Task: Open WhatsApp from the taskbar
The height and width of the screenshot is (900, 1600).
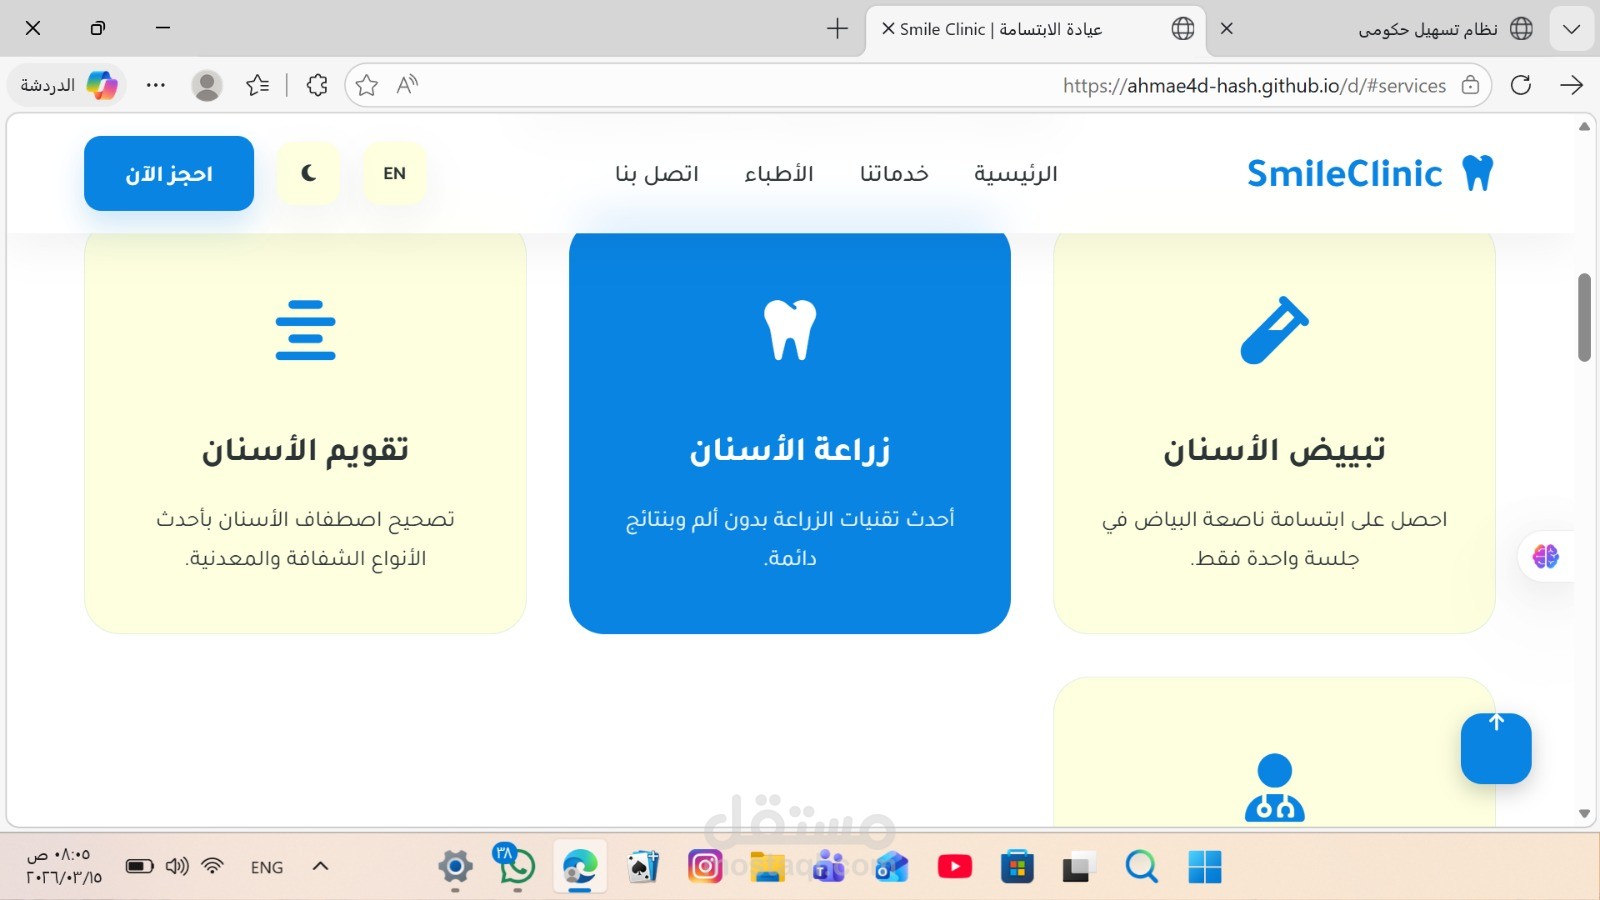Action: point(516,864)
